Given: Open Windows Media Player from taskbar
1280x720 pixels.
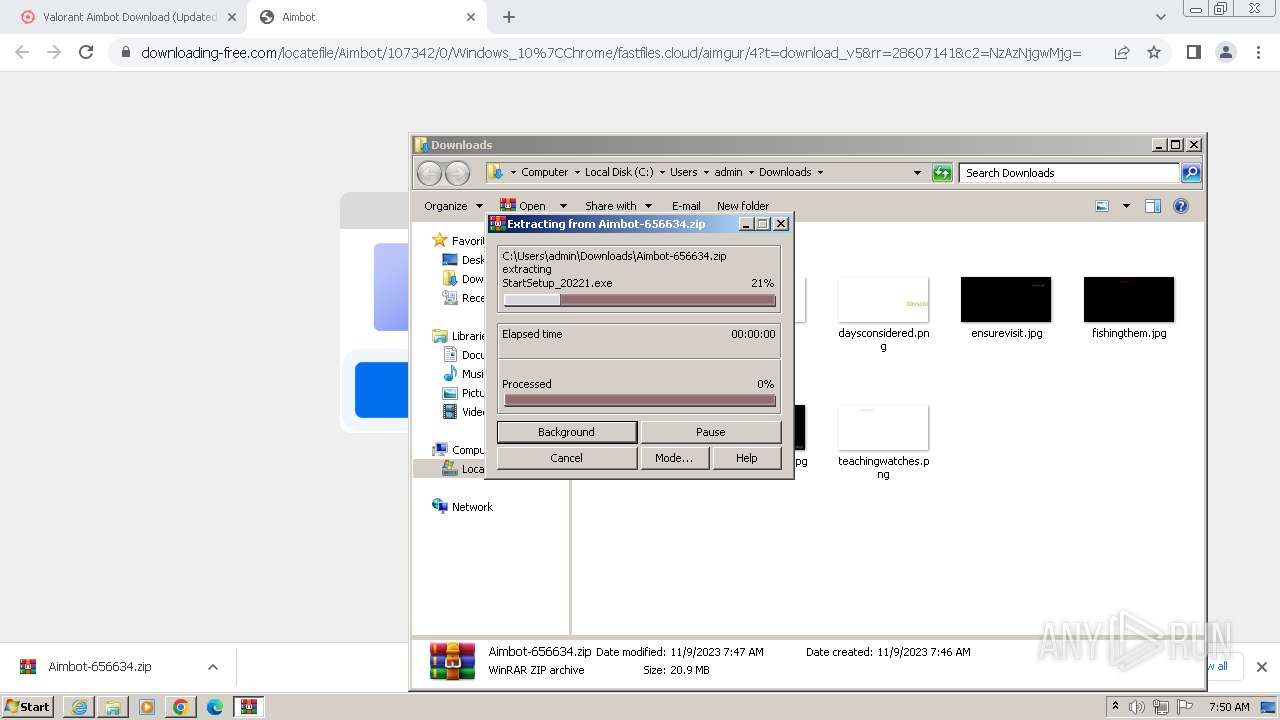Looking at the screenshot, I should click(147, 707).
